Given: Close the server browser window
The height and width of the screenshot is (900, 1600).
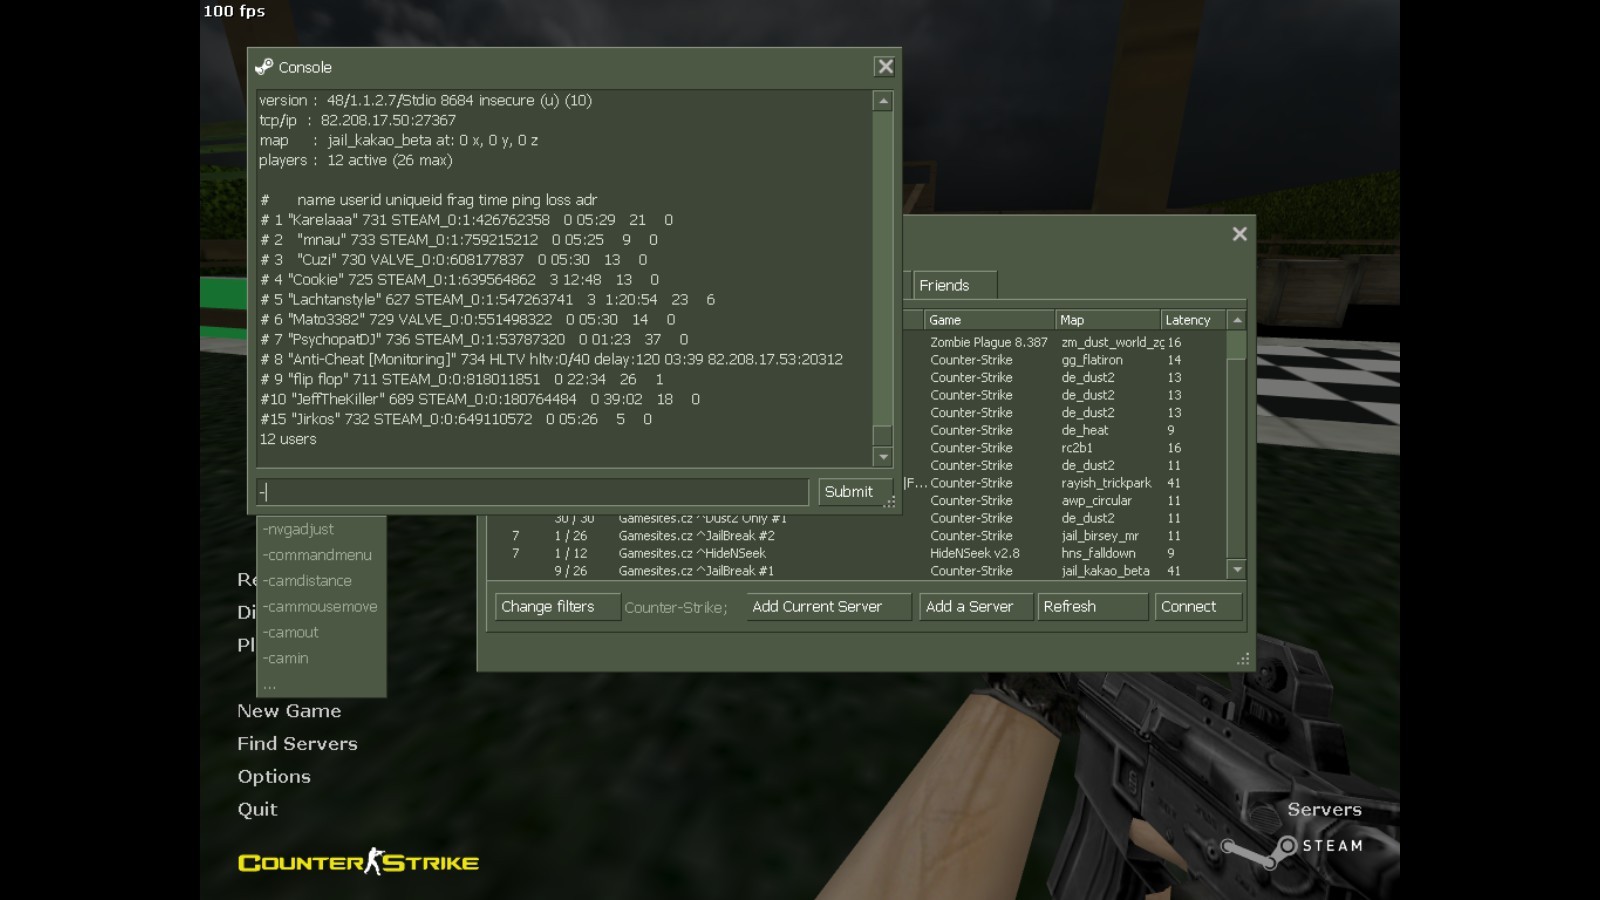Looking at the screenshot, I should (x=1240, y=234).
